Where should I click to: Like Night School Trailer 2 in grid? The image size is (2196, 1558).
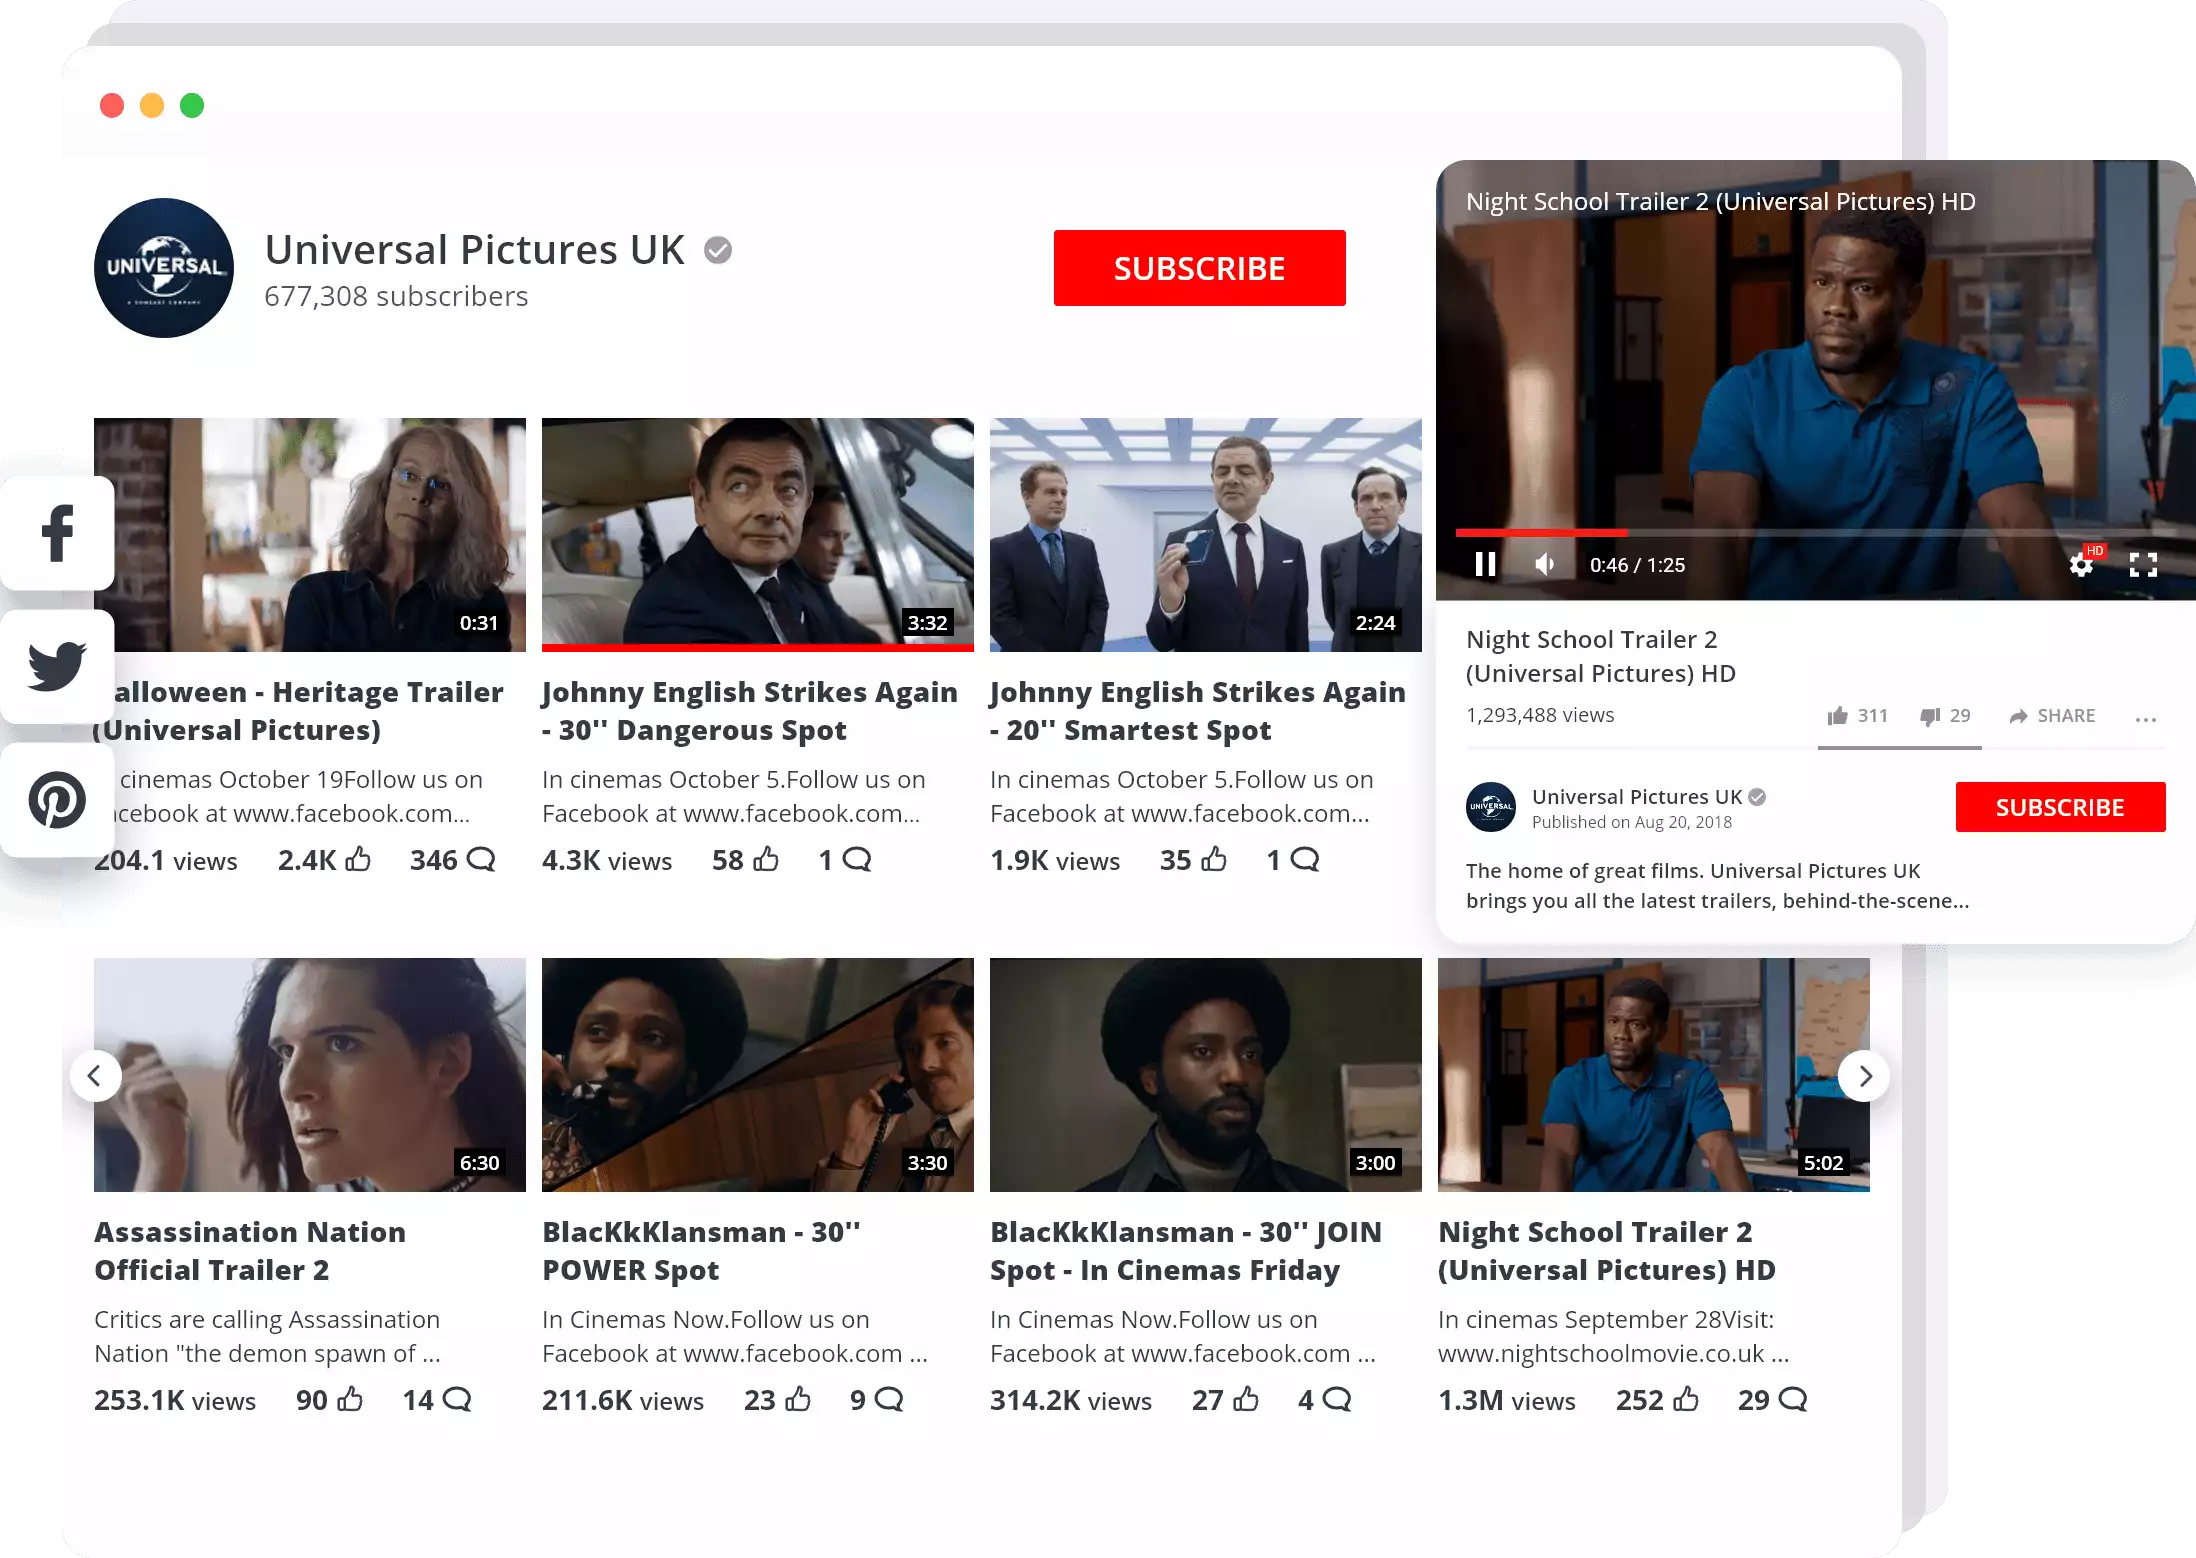(1686, 1400)
